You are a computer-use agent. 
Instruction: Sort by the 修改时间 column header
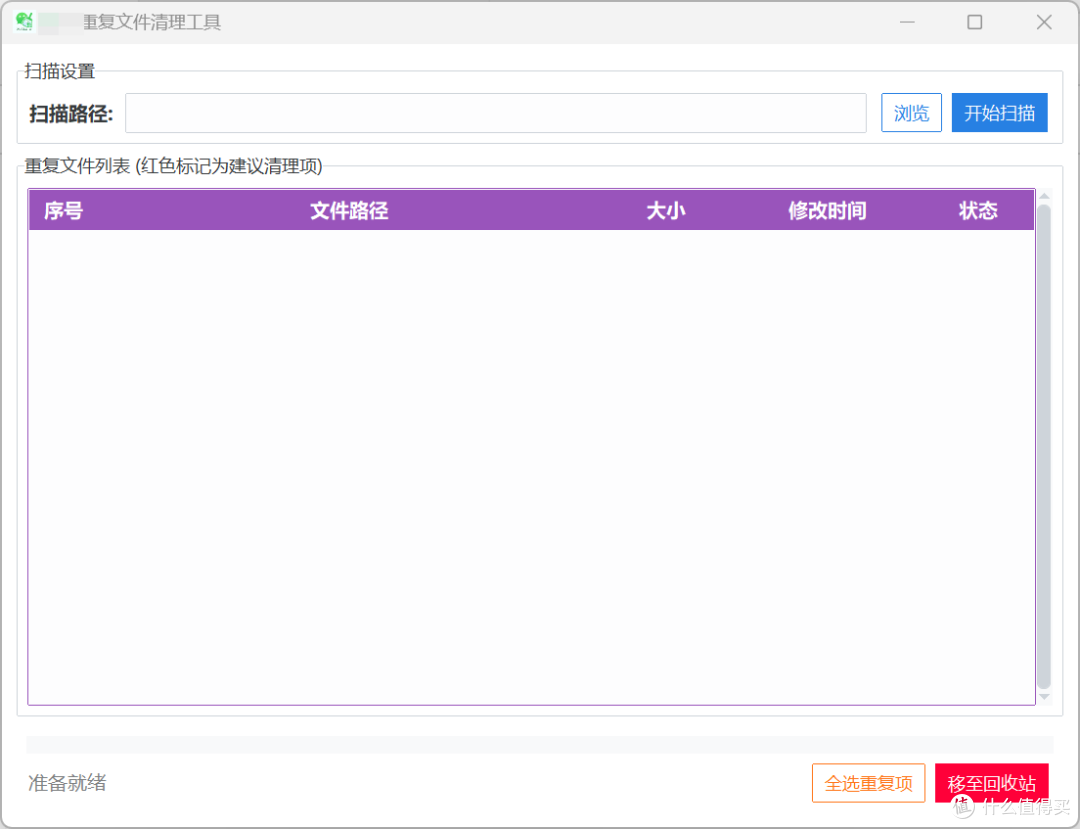pos(827,210)
